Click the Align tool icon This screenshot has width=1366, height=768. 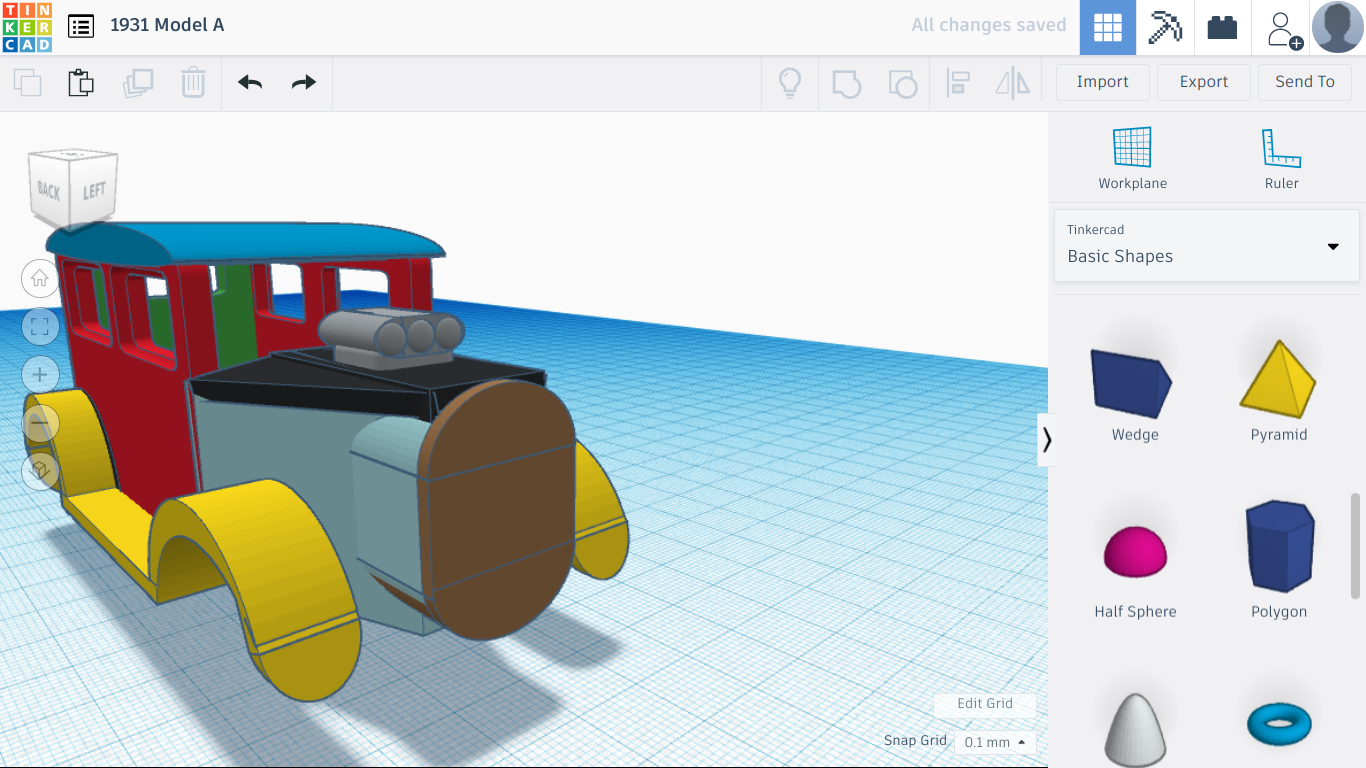pyautogui.click(x=958, y=84)
